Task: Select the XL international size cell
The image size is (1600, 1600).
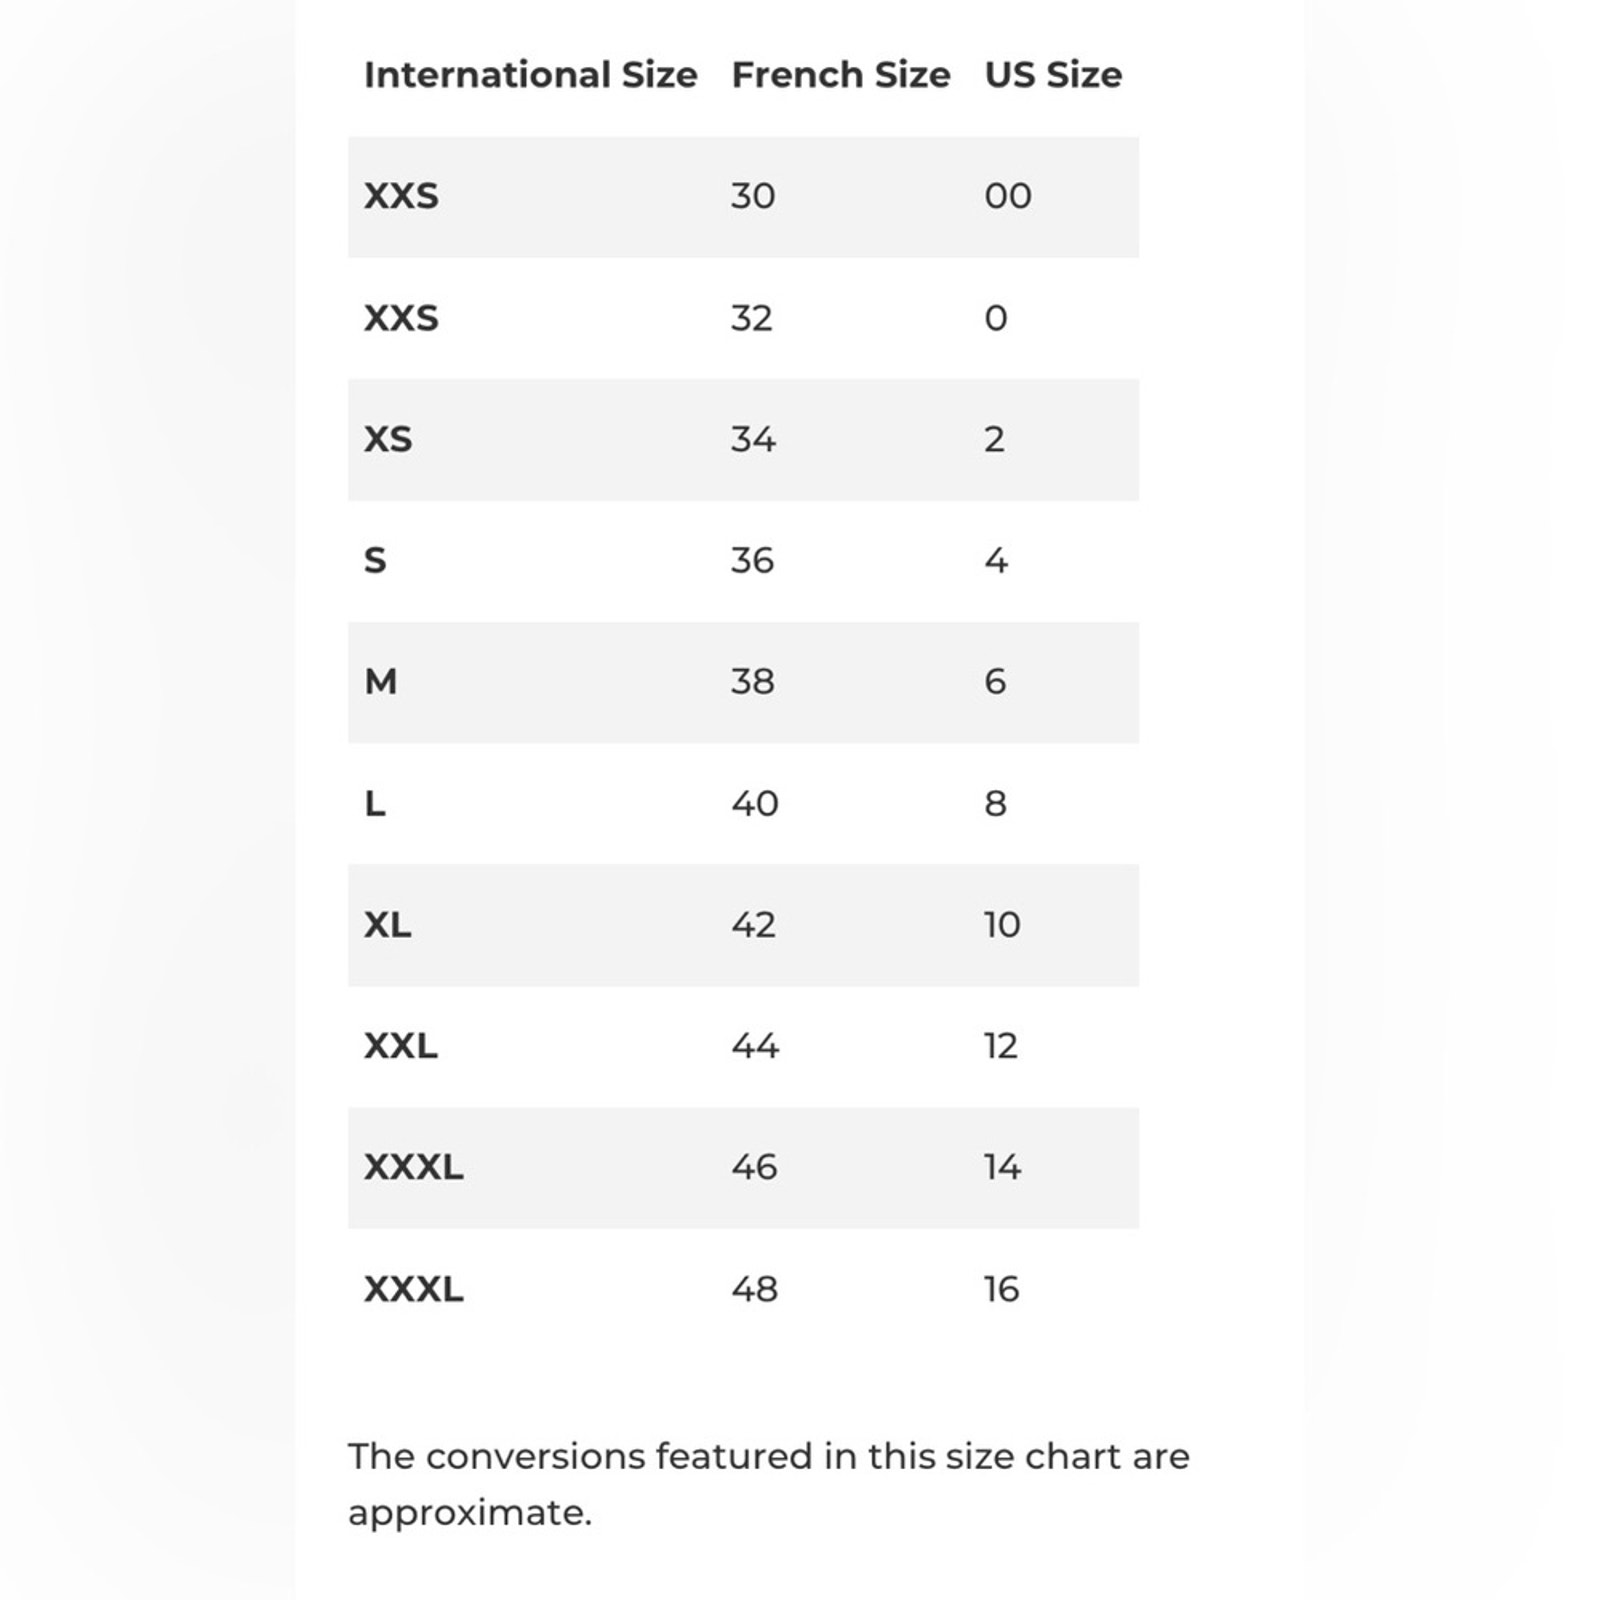Action: point(388,925)
